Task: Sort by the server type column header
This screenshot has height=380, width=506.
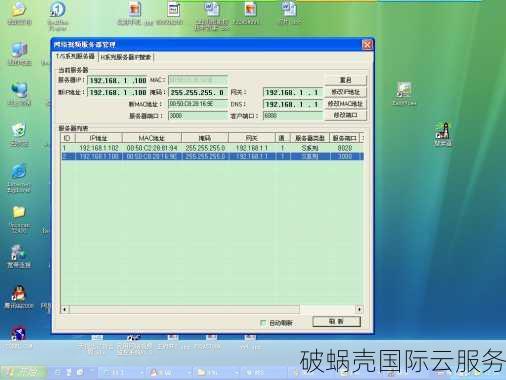Action: [310, 138]
